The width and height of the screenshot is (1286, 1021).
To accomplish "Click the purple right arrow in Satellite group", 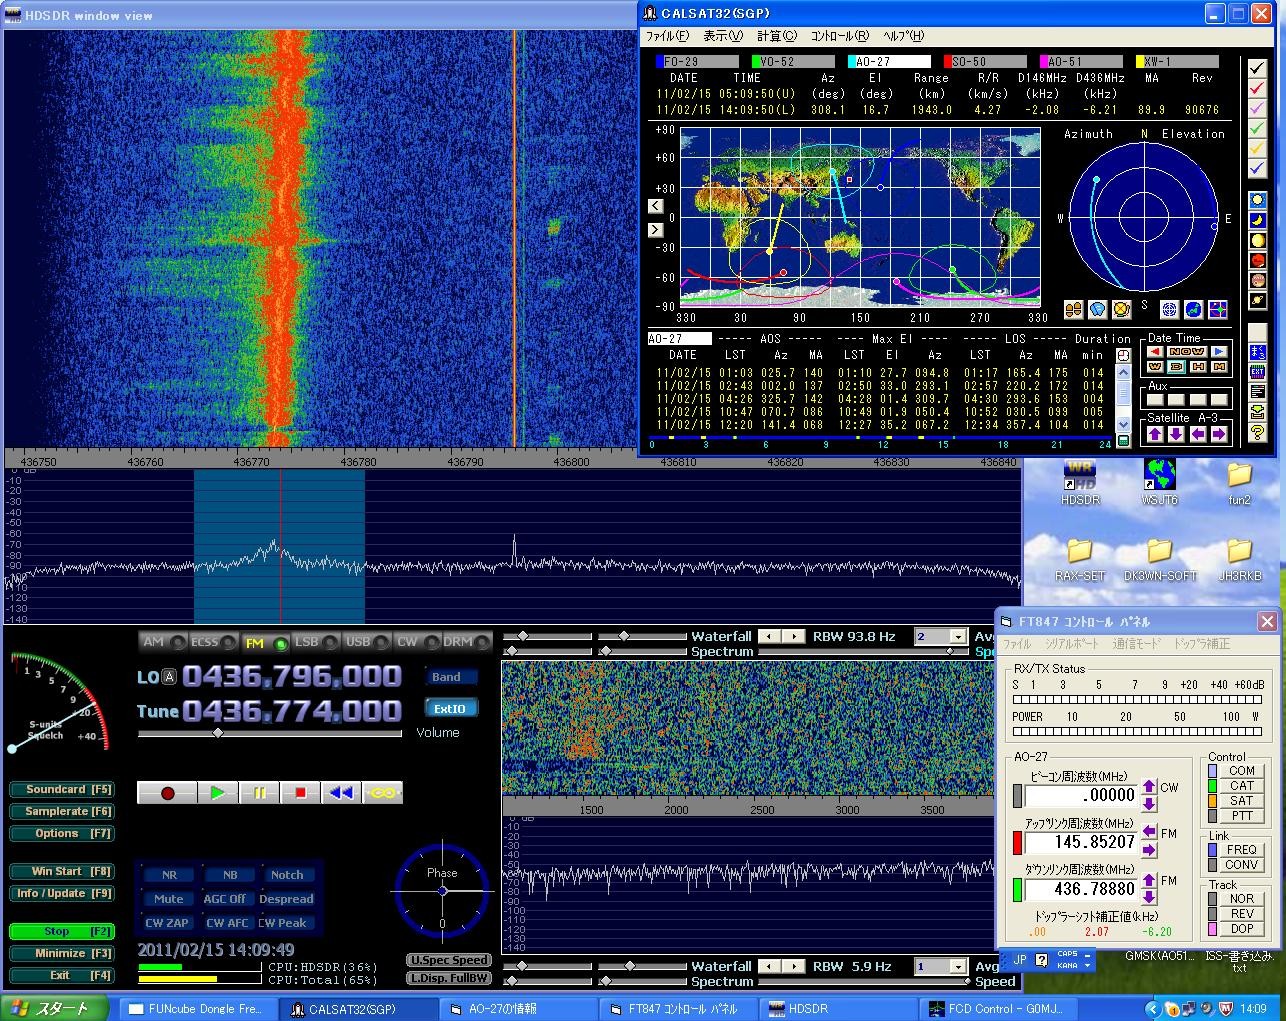I will coord(1219,434).
